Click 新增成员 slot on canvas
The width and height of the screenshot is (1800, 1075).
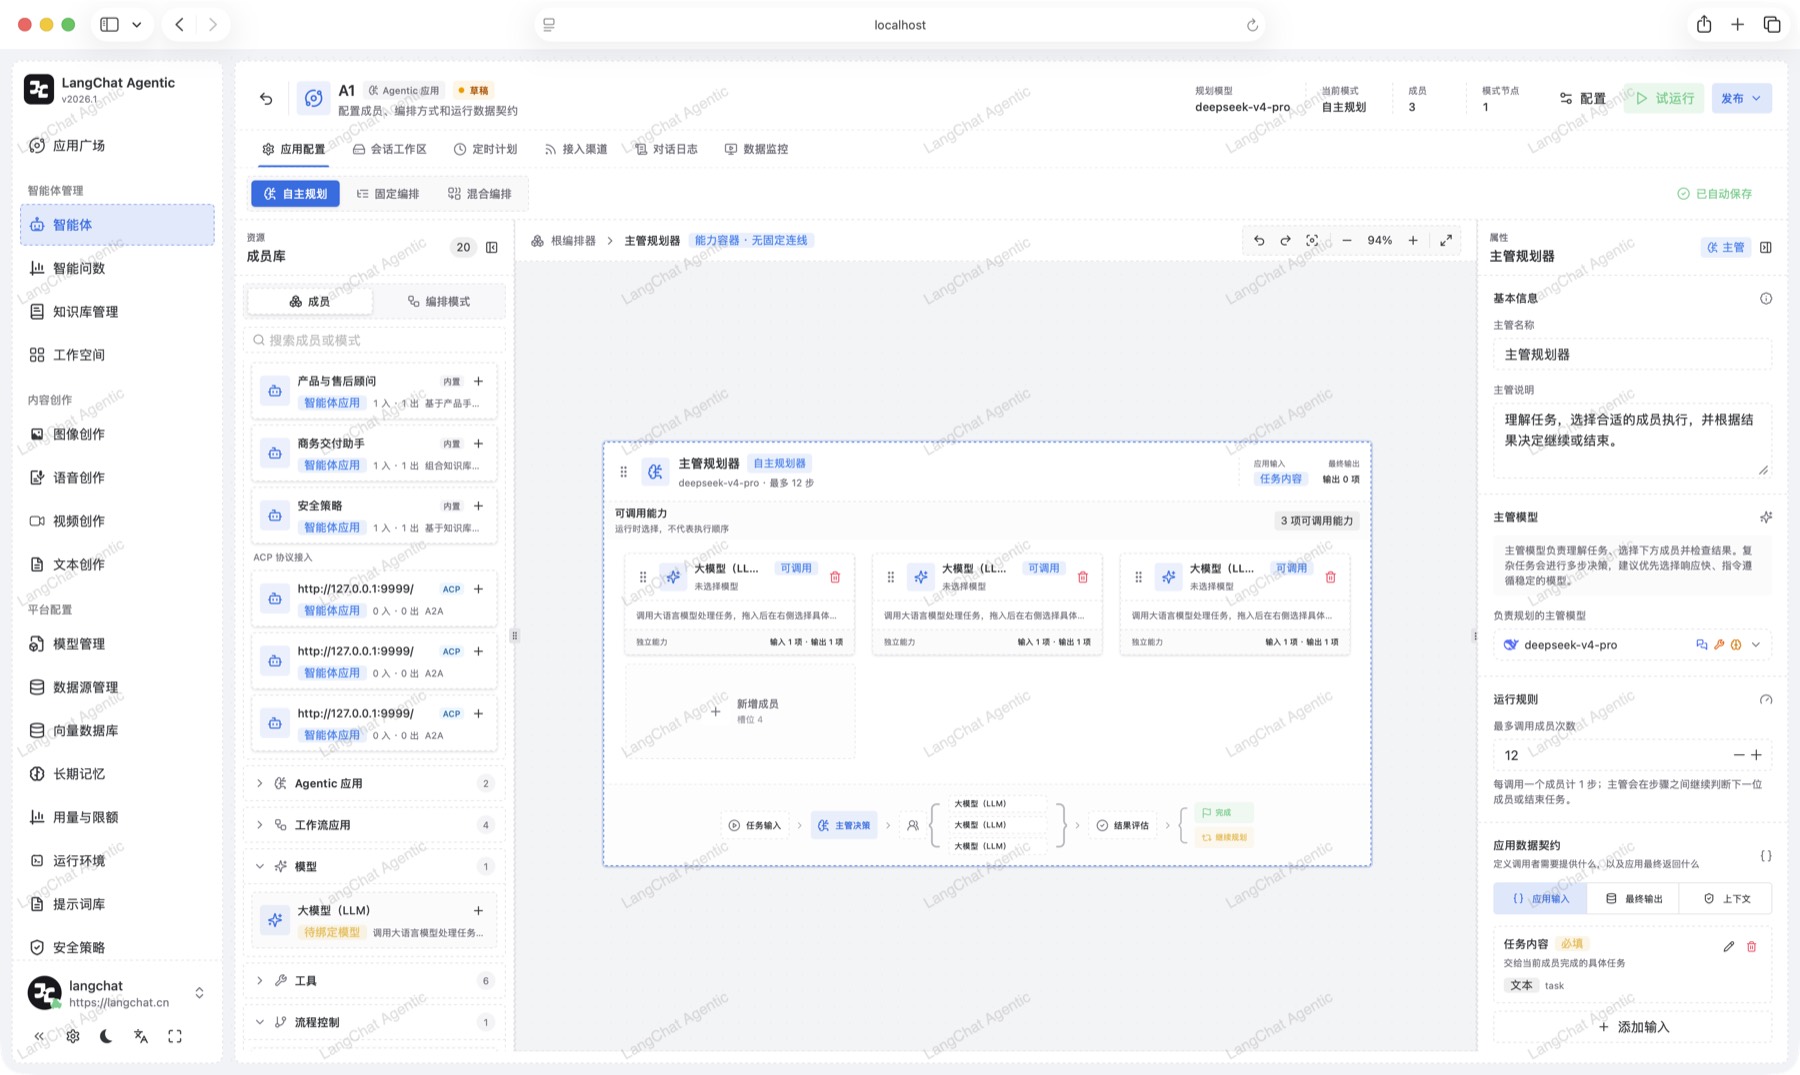click(x=740, y=711)
